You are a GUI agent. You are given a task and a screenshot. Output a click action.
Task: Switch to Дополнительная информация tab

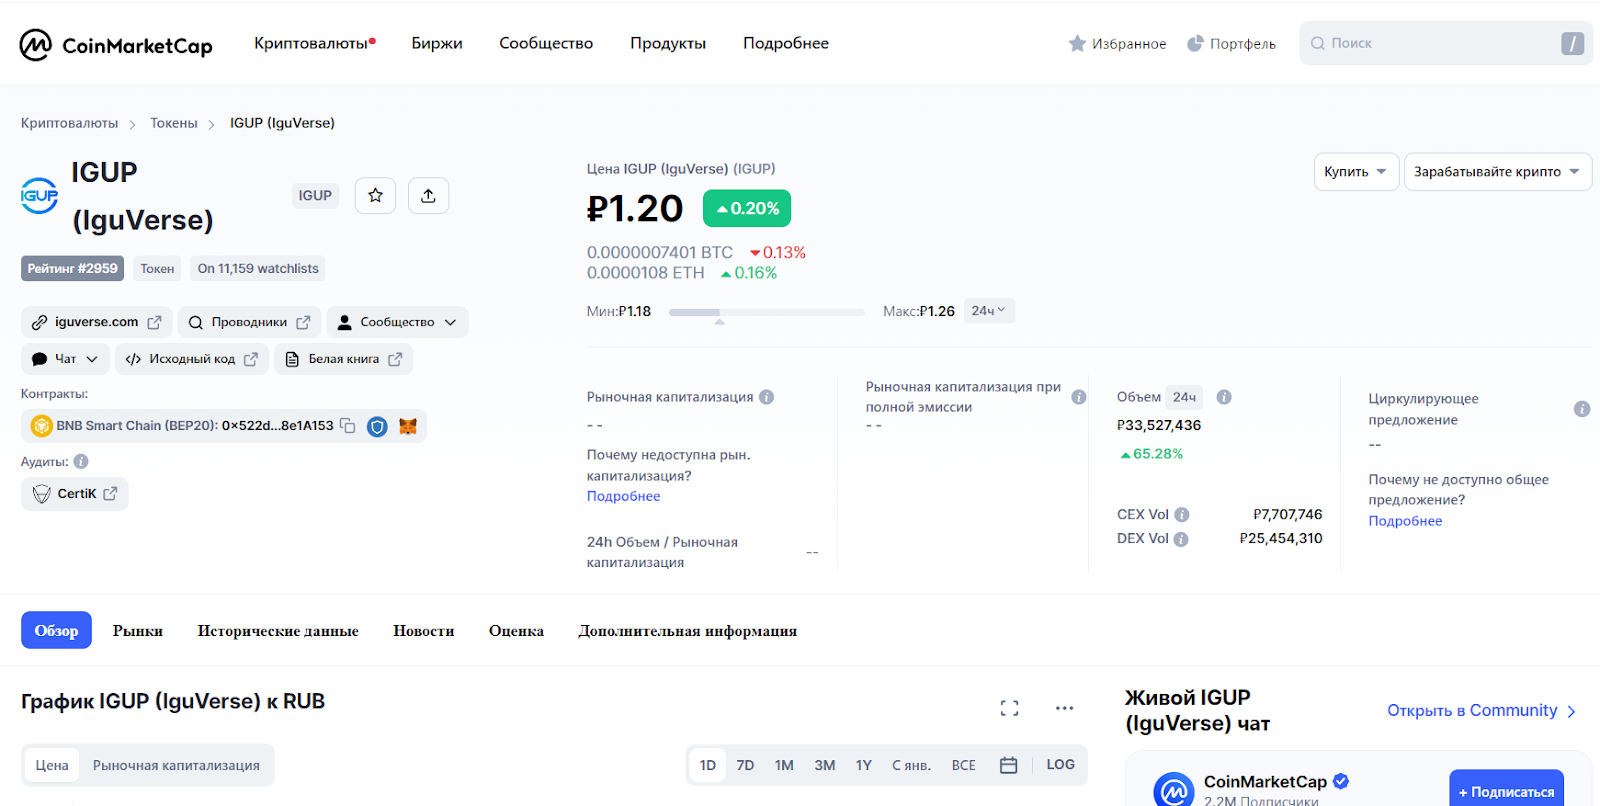click(688, 631)
